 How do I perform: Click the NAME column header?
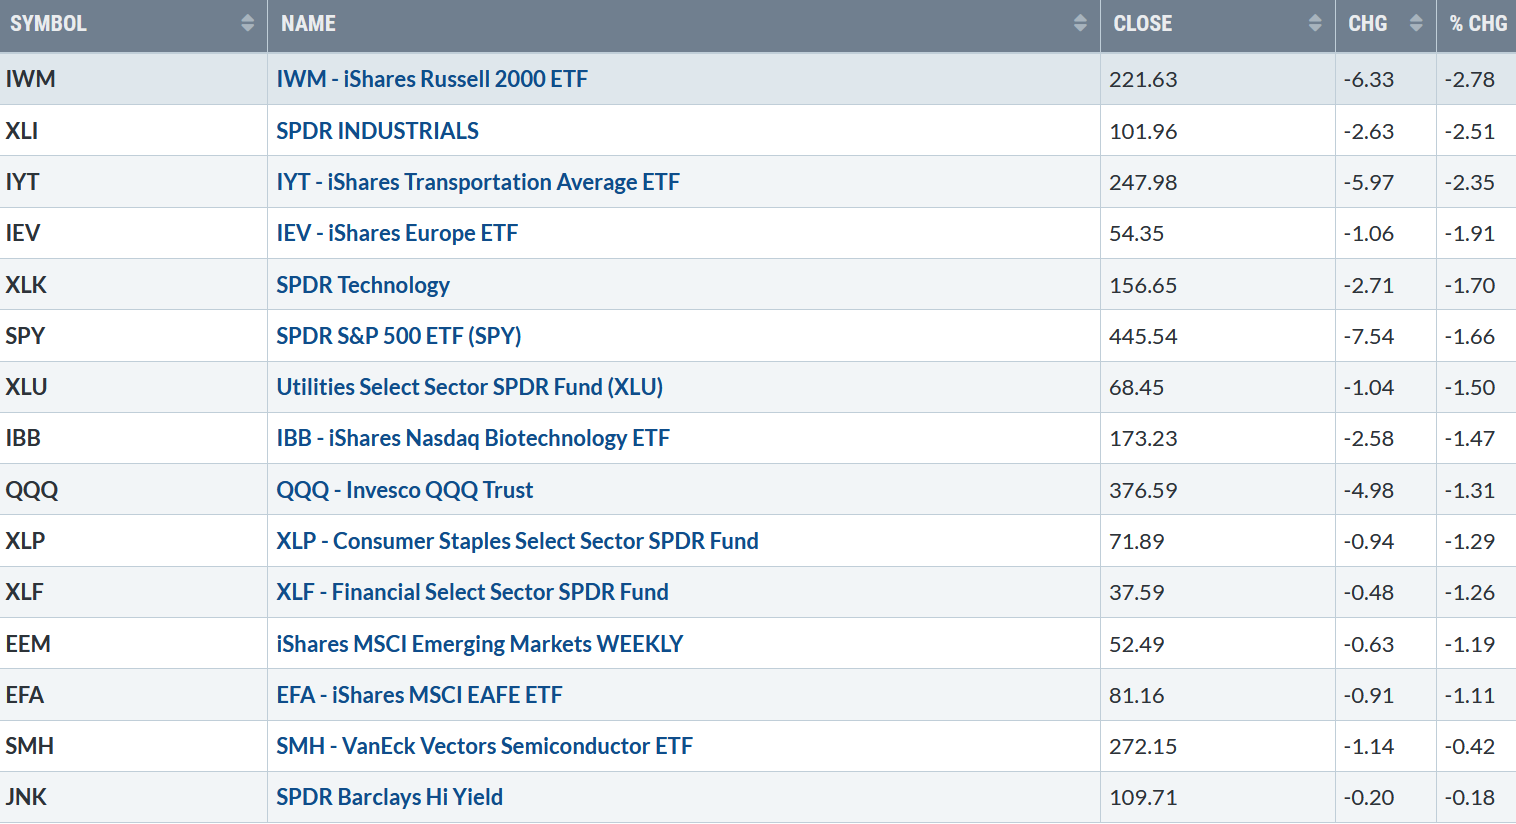[x=684, y=25]
